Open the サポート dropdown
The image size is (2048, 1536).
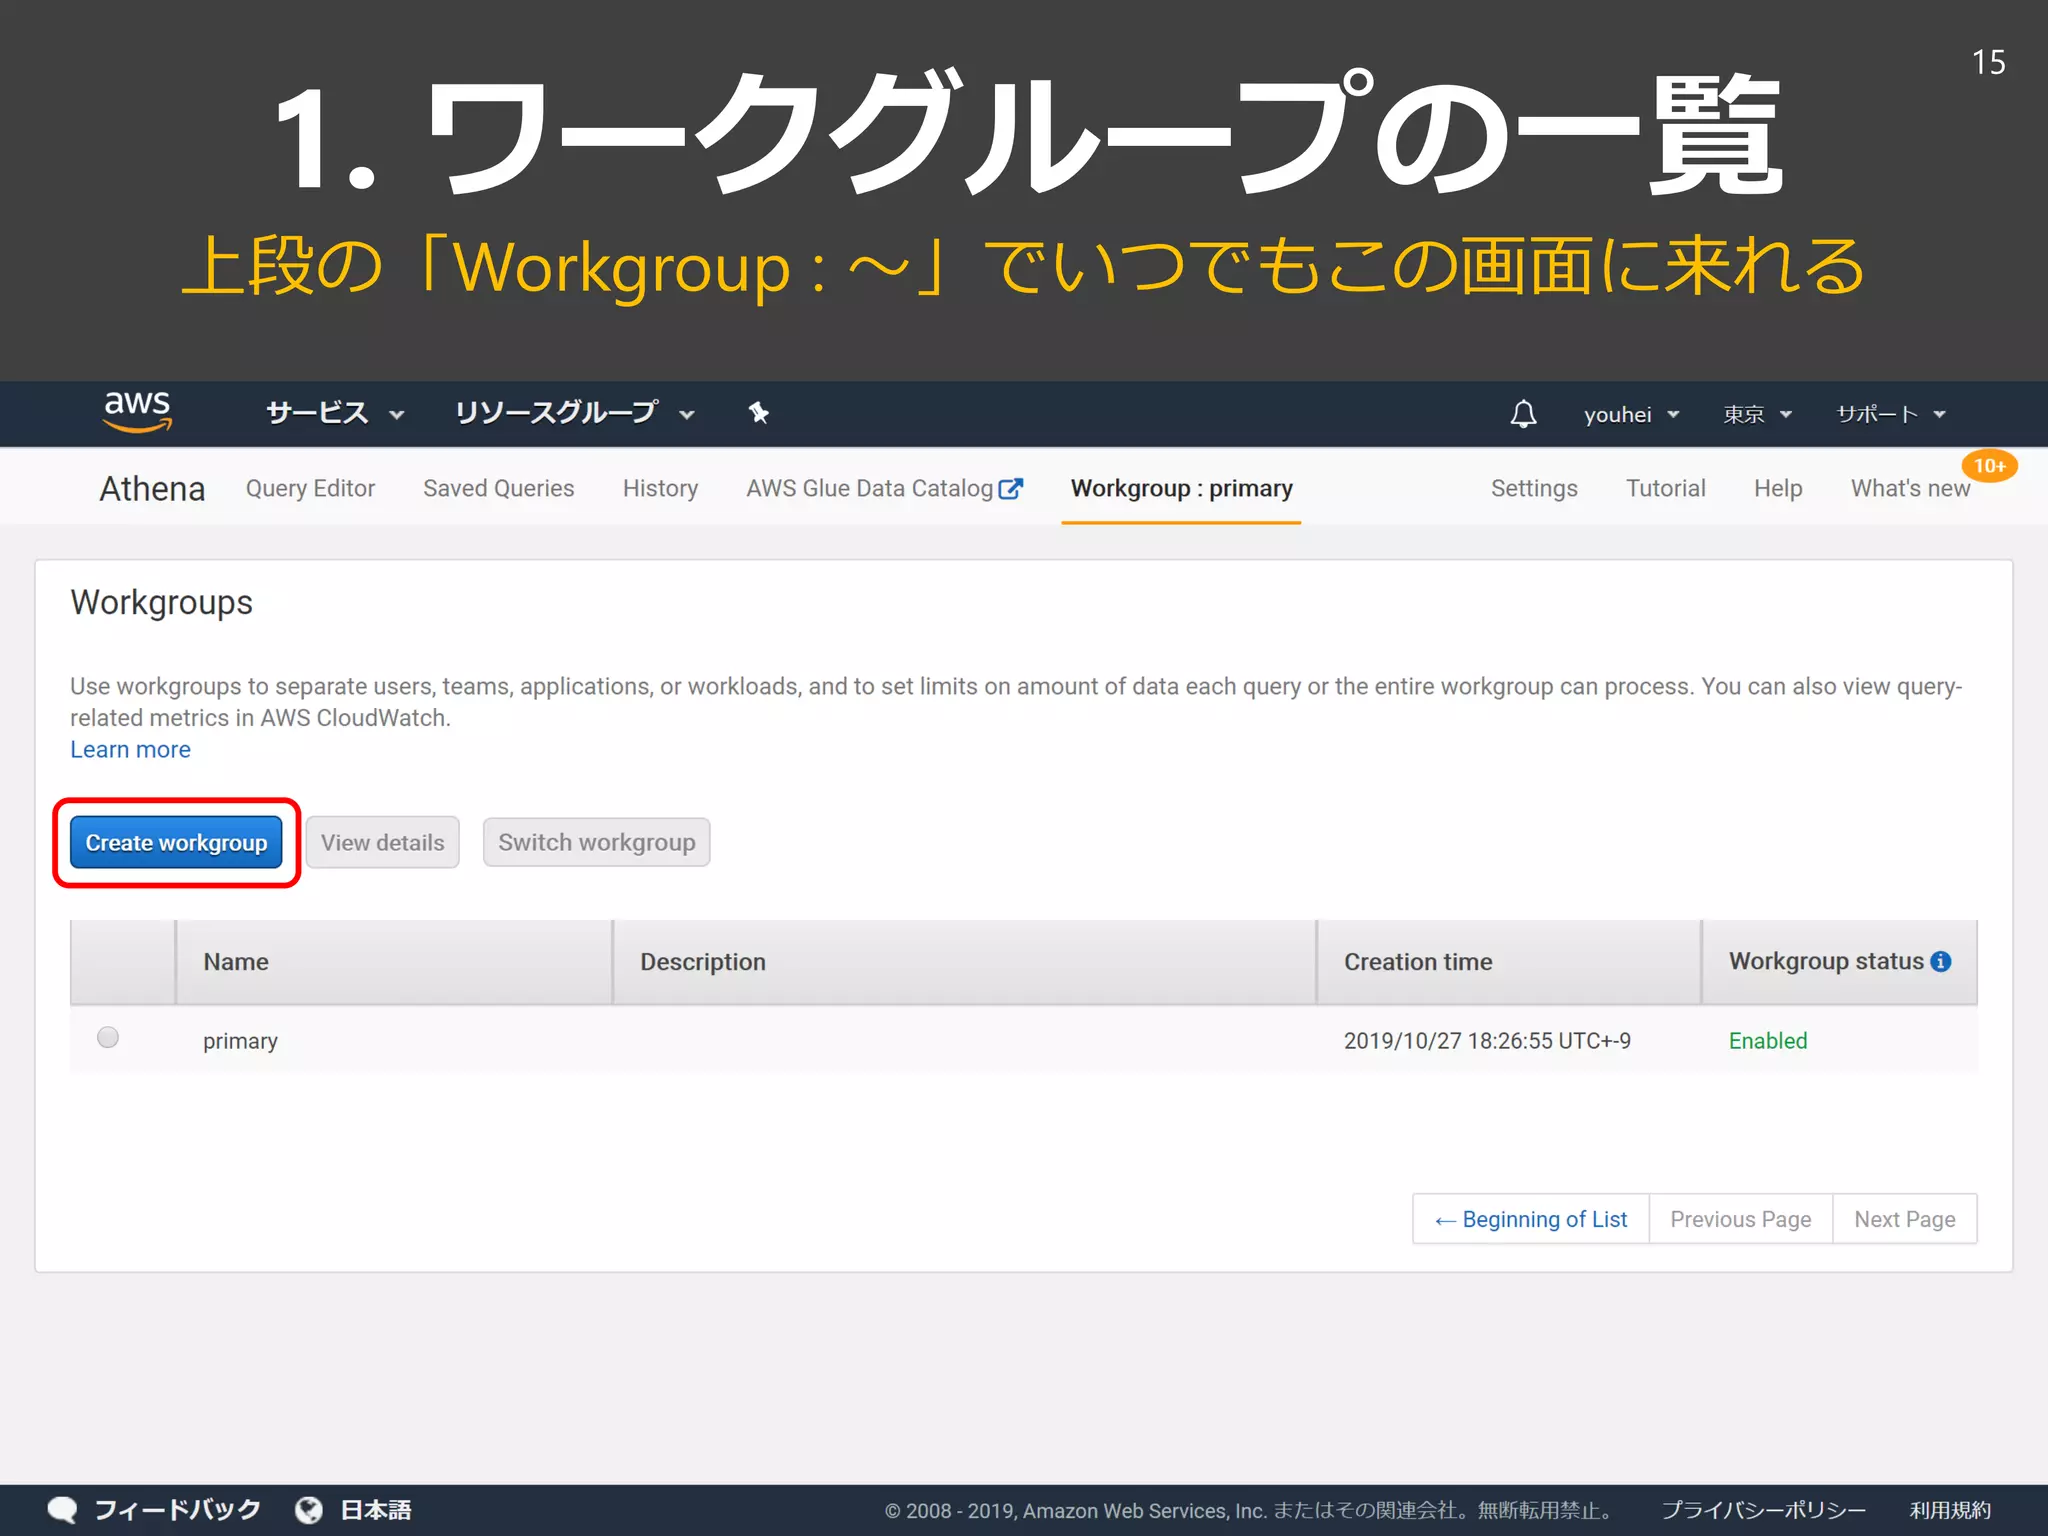(x=1891, y=414)
